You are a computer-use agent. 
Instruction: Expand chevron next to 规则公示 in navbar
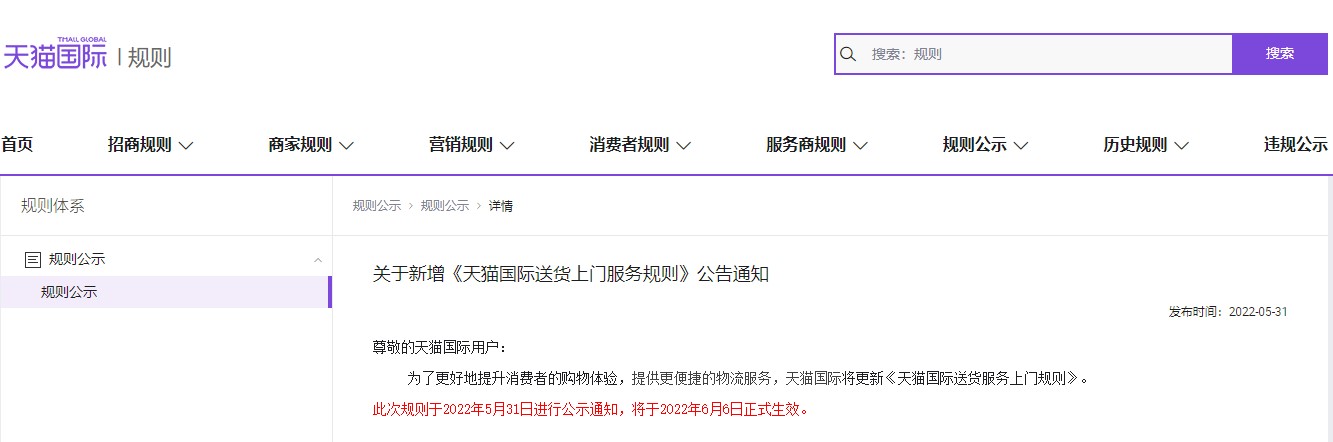point(1021,145)
